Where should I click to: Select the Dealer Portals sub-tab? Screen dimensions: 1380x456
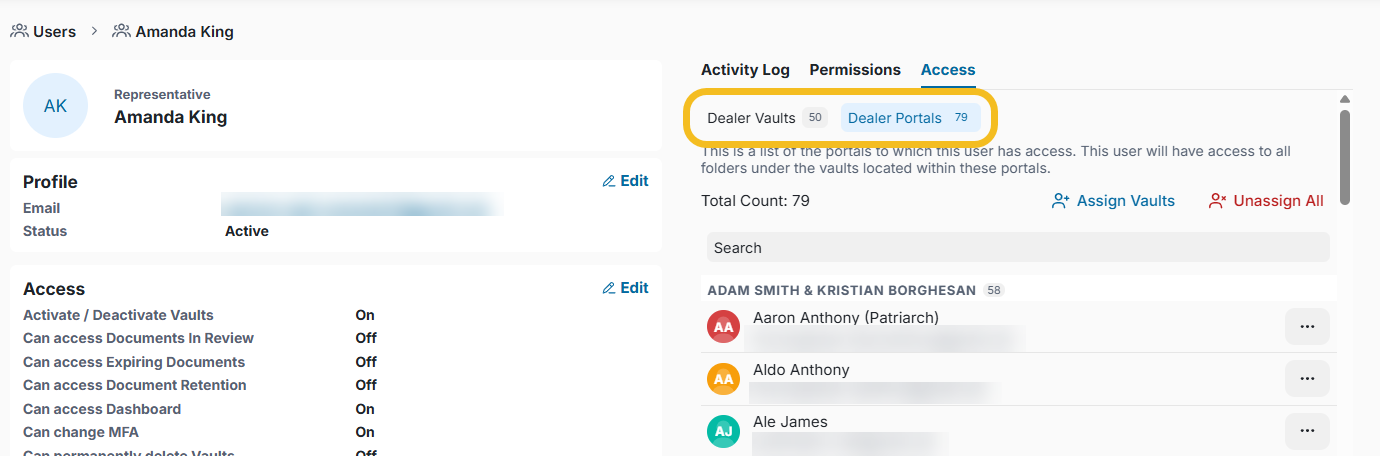tap(910, 118)
